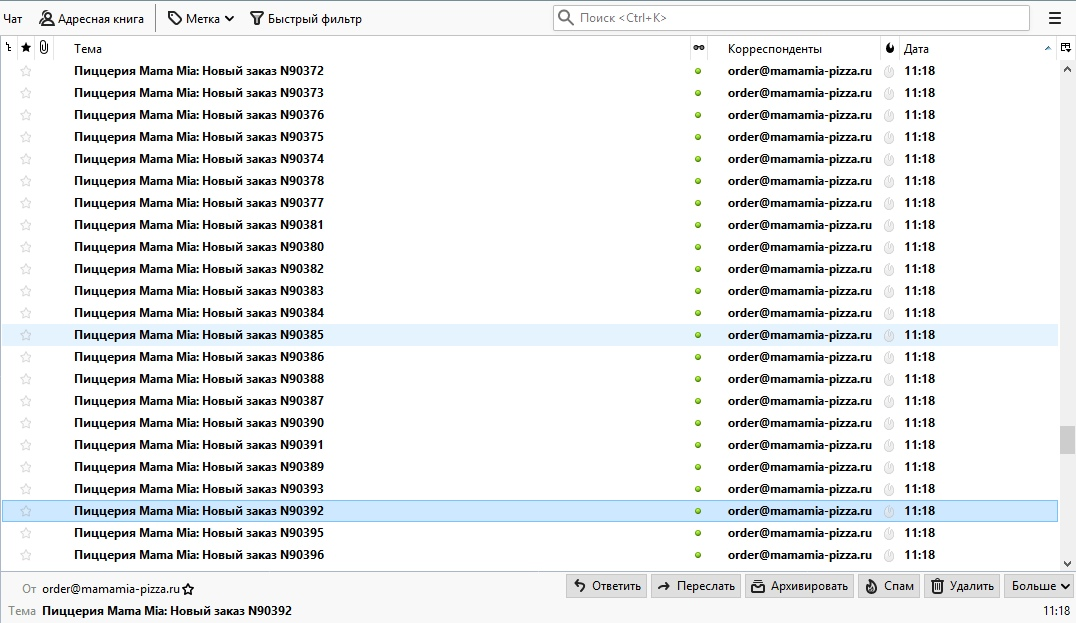The image size is (1076, 623).
Task: Mark order N90380 message as spam
Action: [x=889, y=248]
